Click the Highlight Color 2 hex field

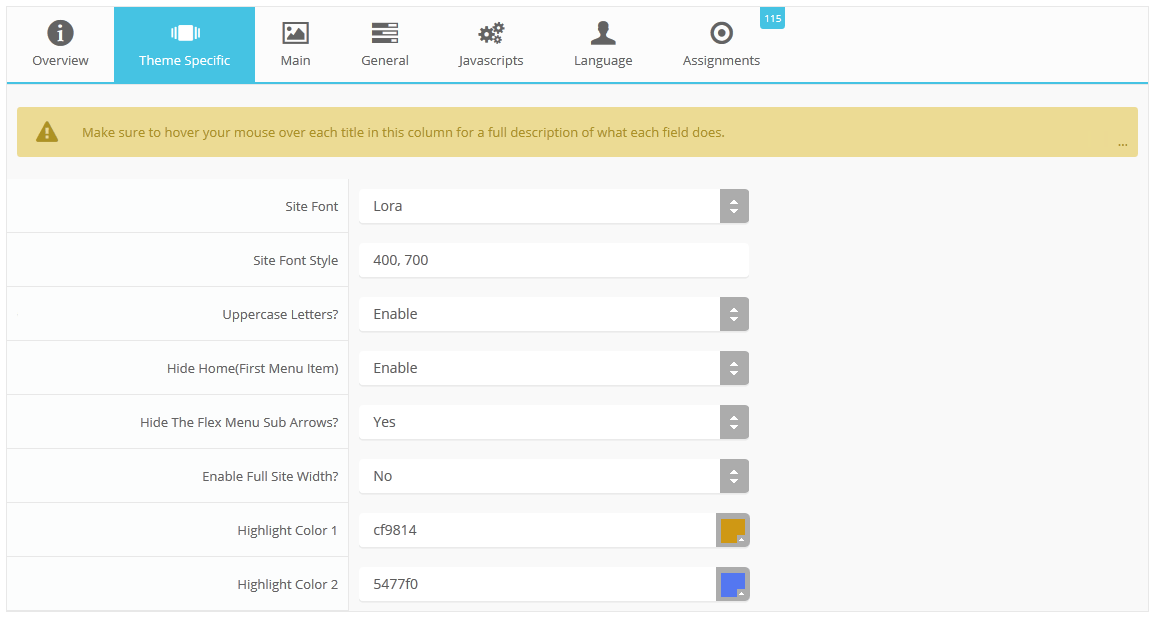coord(537,584)
